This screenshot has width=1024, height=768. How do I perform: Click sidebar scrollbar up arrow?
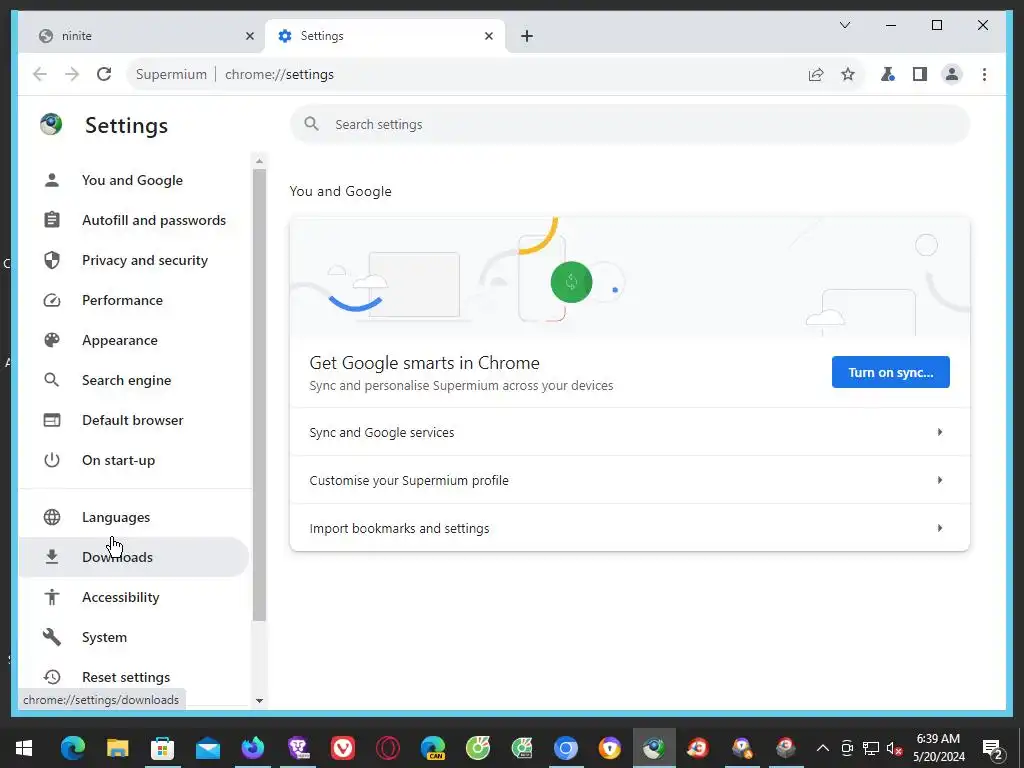pos(259,161)
